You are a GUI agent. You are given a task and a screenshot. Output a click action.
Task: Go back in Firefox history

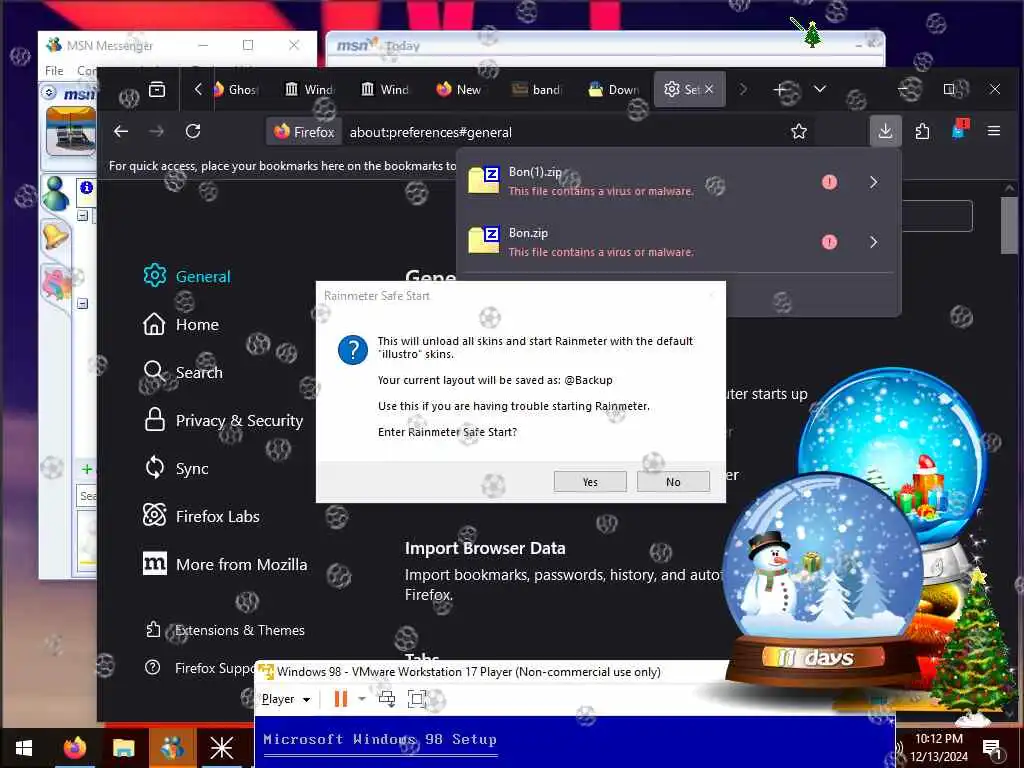point(121,131)
